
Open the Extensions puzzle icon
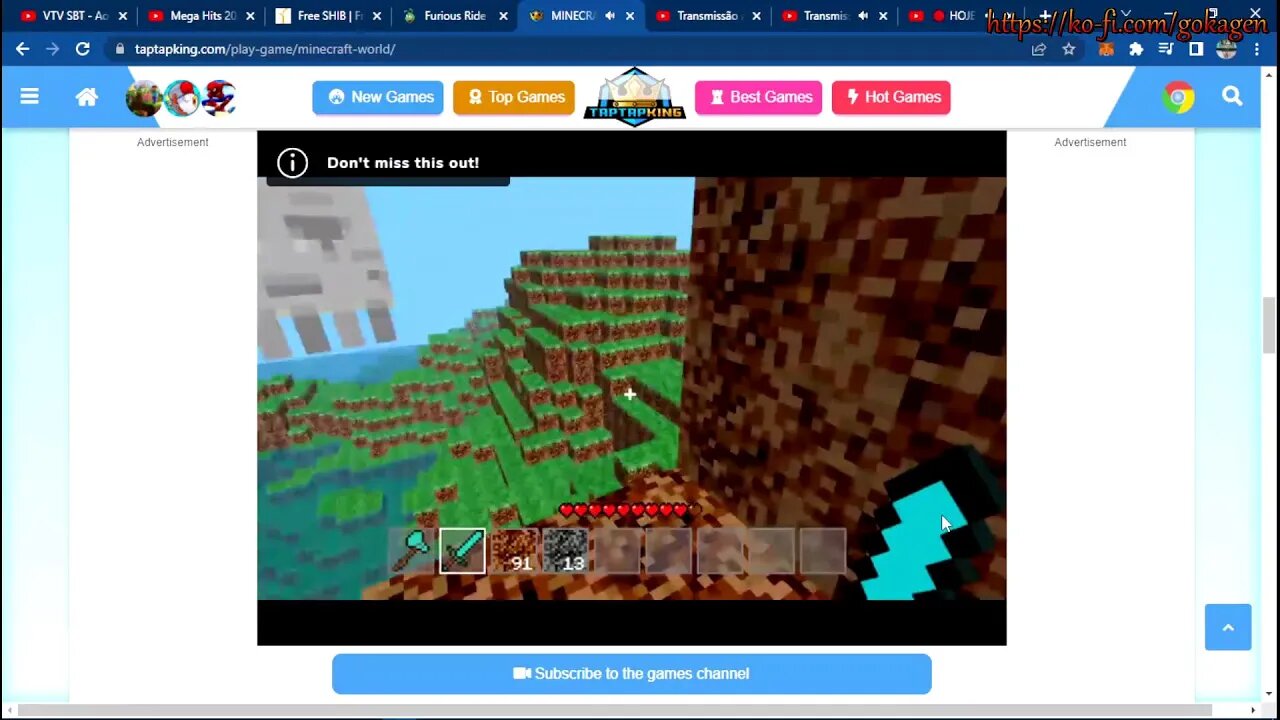click(1136, 49)
